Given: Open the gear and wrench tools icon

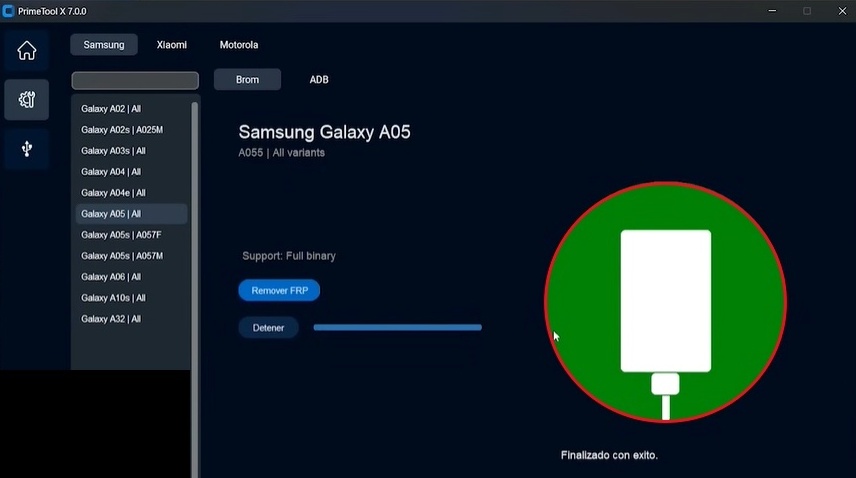Looking at the screenshot, I should [26, 99].
